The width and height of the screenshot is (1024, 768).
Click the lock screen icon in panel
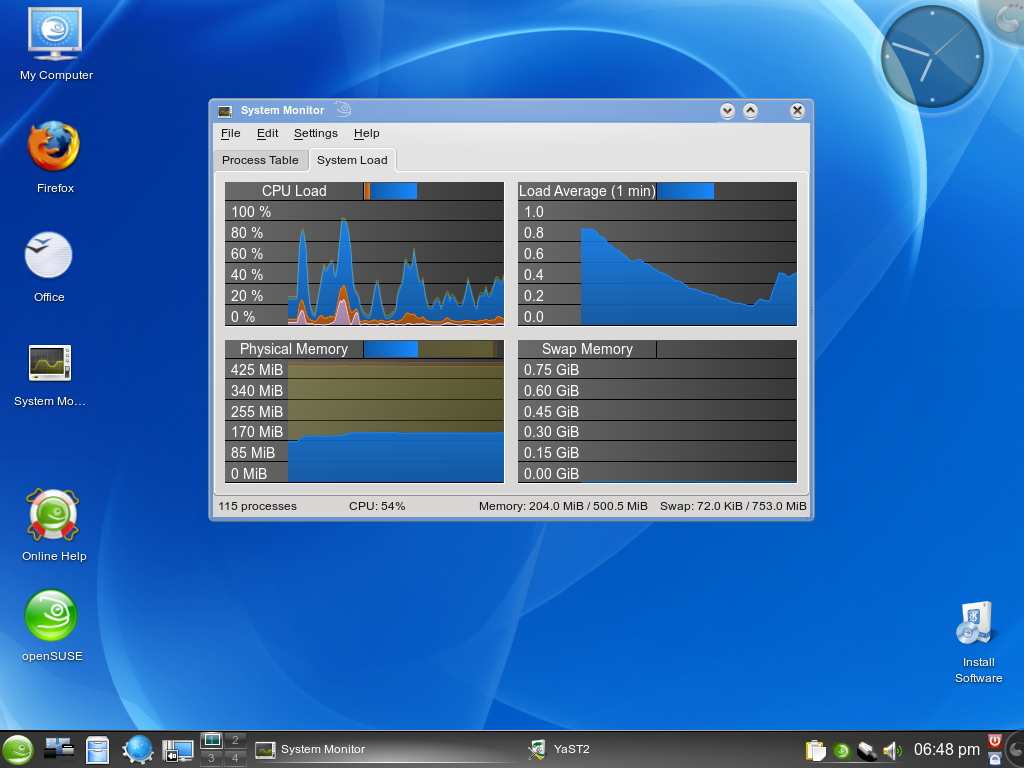coord(995,759)
